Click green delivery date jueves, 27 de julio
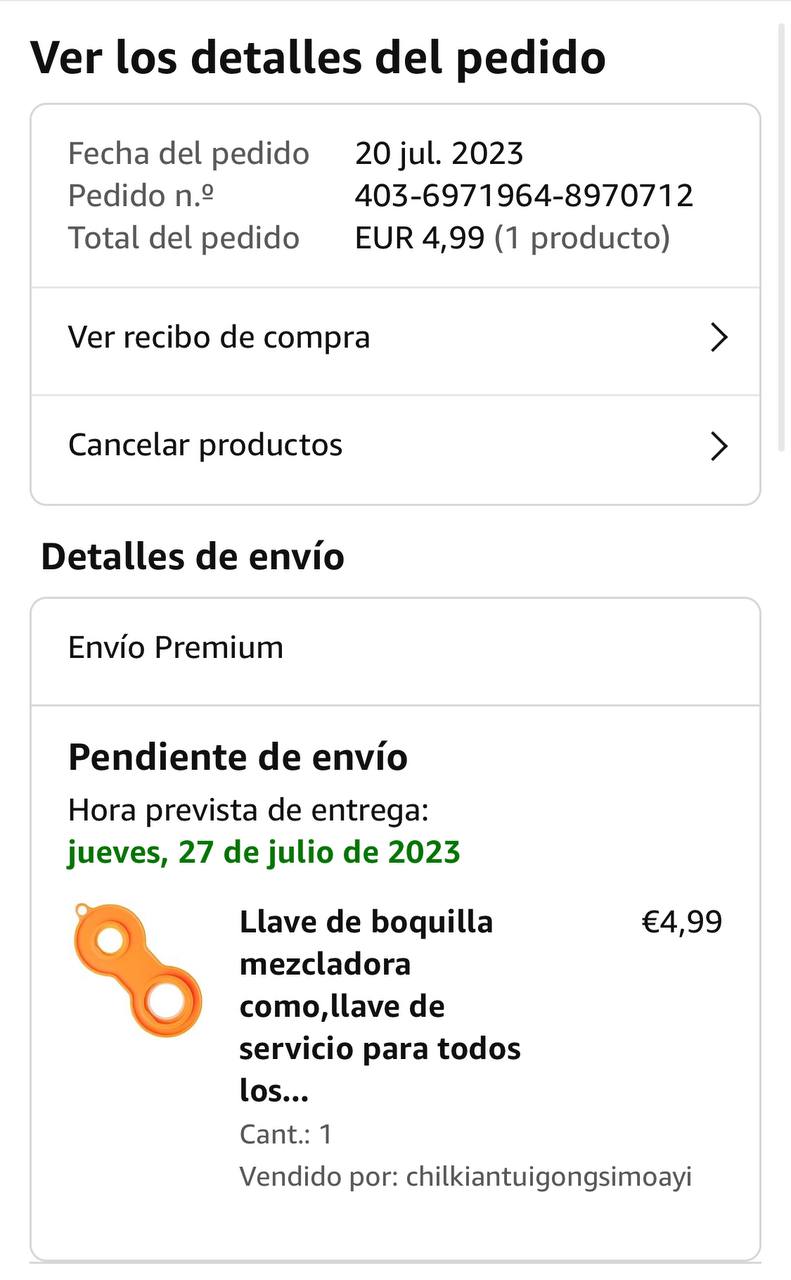This screenshot has height=1280, width=791. tap(264, 852)
